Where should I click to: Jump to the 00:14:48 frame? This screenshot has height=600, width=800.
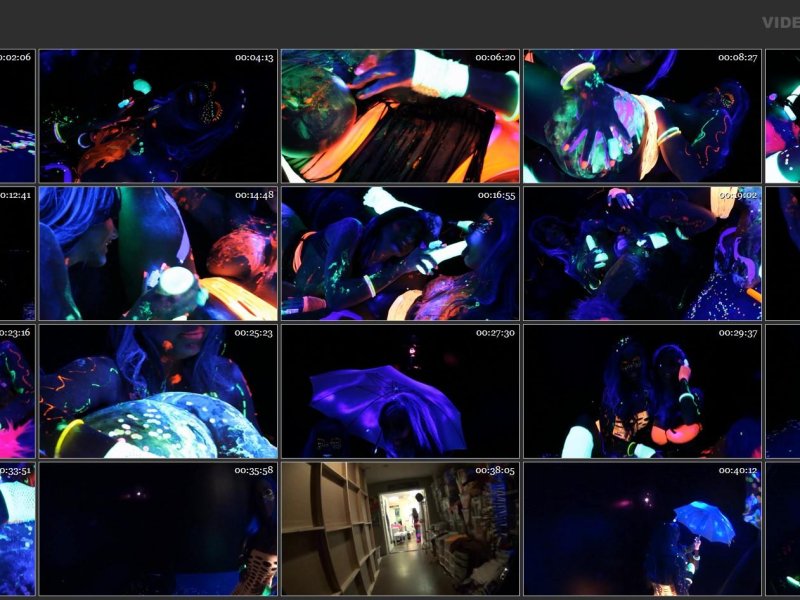tap(158, 253)
